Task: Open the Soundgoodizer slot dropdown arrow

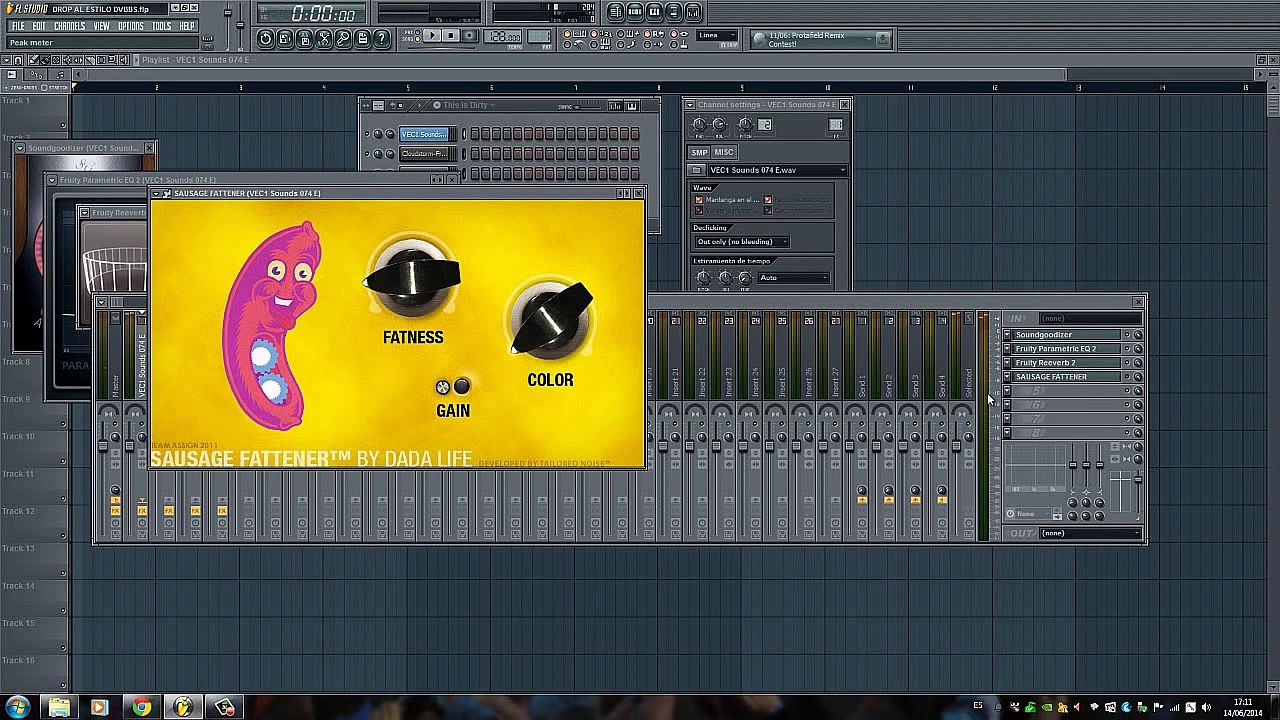Action: pos(1007,335)
